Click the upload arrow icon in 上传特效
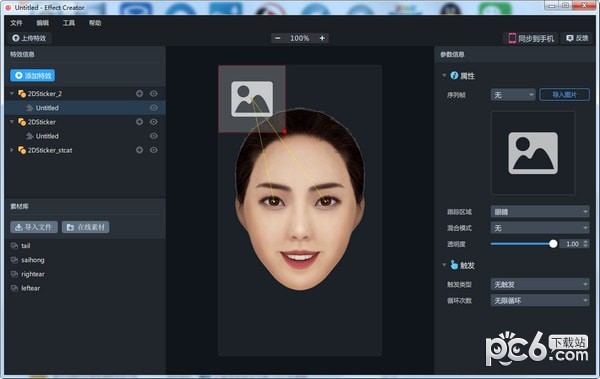The image size is (600, 379). tap(16, 38)
